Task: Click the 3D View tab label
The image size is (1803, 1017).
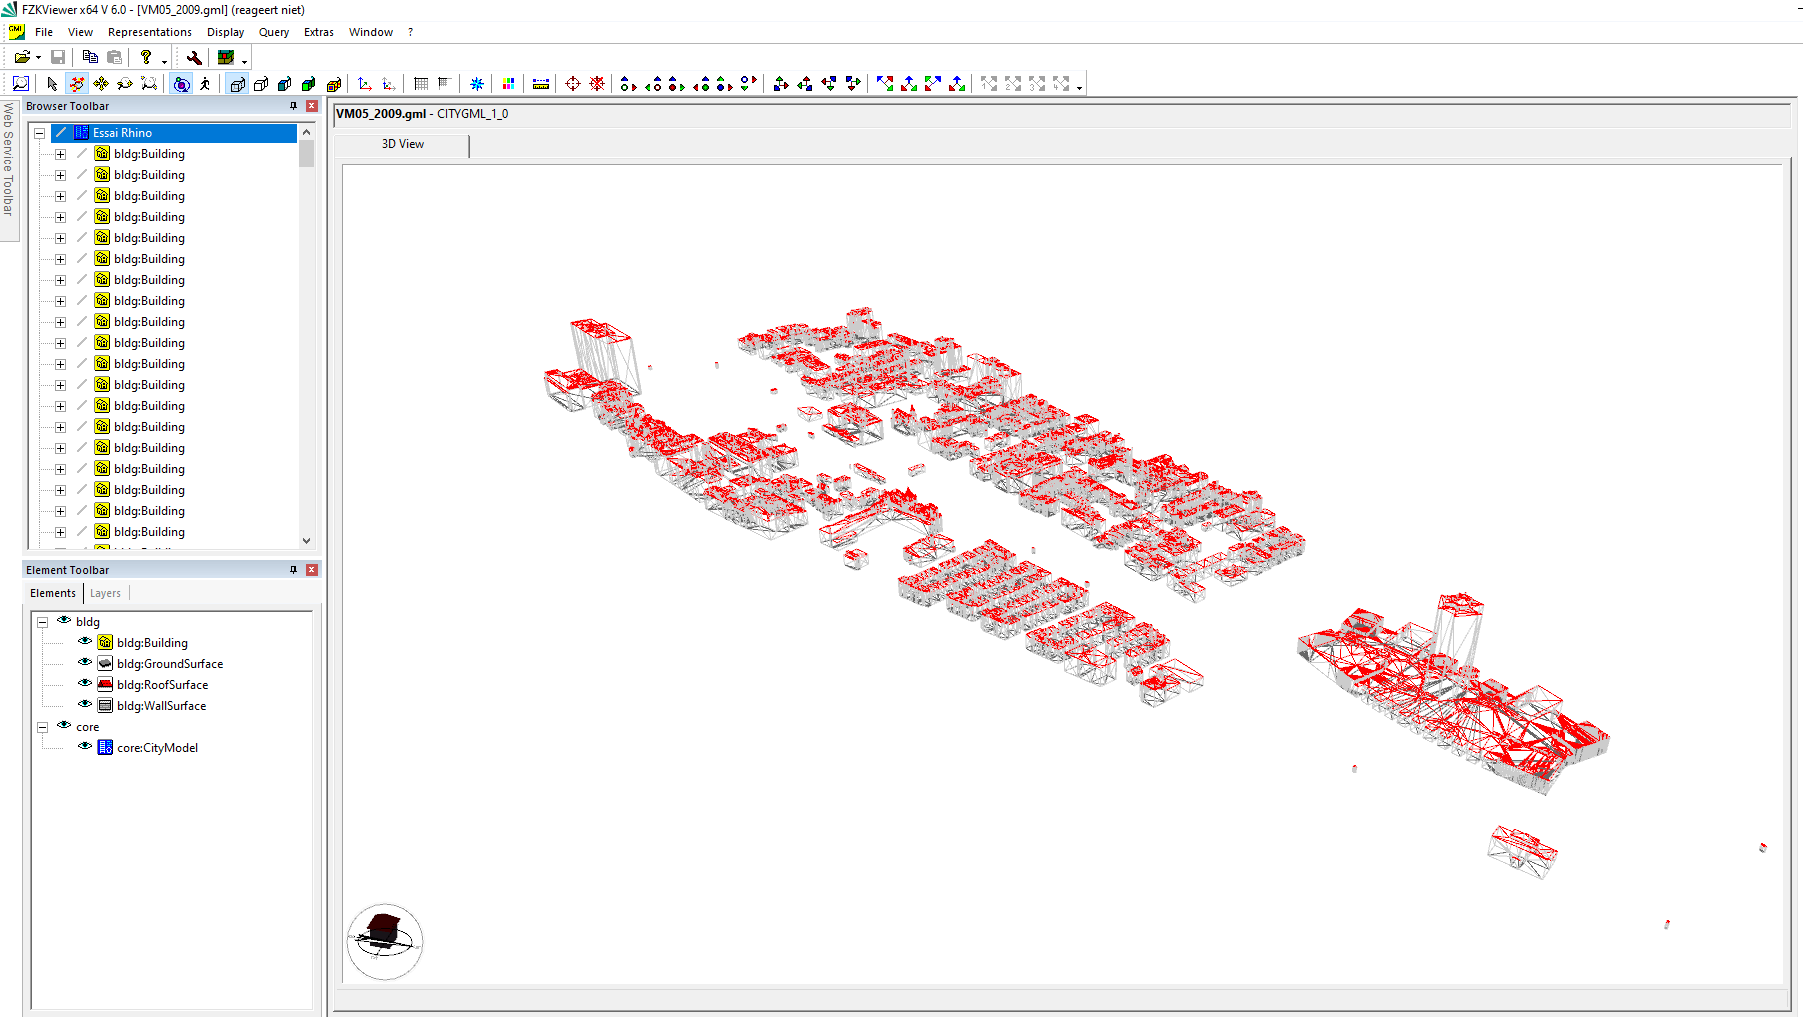Action: pyautogui.click(x=401, y=145)
